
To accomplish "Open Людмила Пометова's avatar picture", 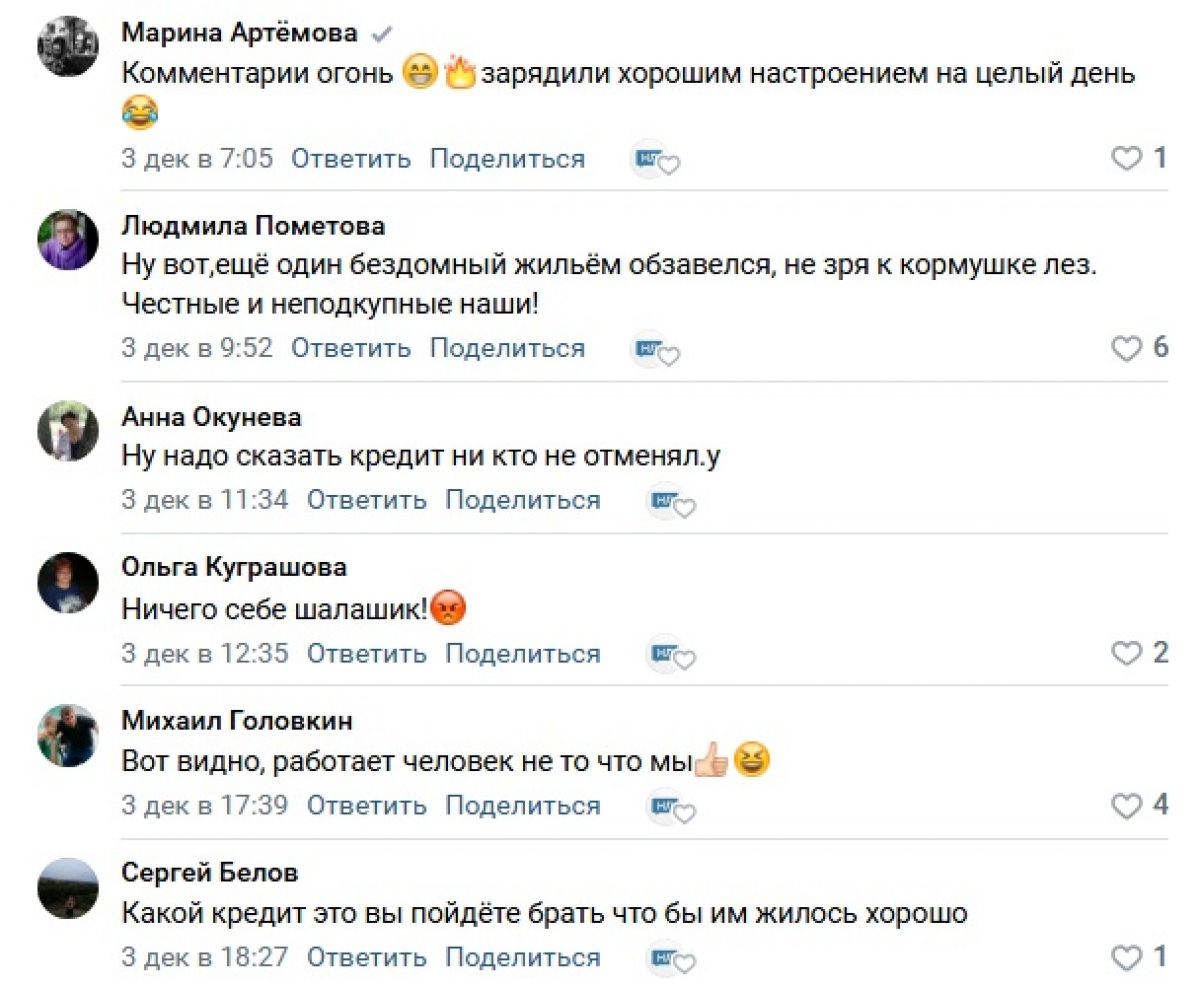I will [68, 240].
